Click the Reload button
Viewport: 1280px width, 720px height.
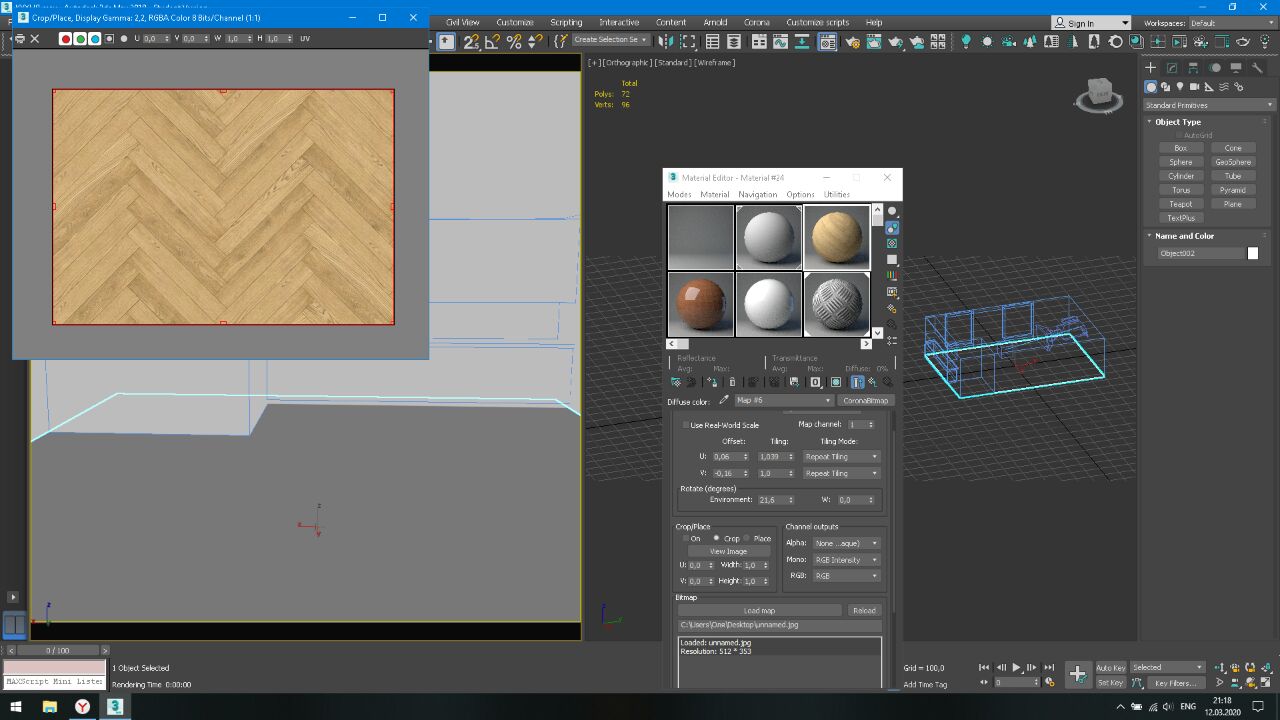[864, 610]
